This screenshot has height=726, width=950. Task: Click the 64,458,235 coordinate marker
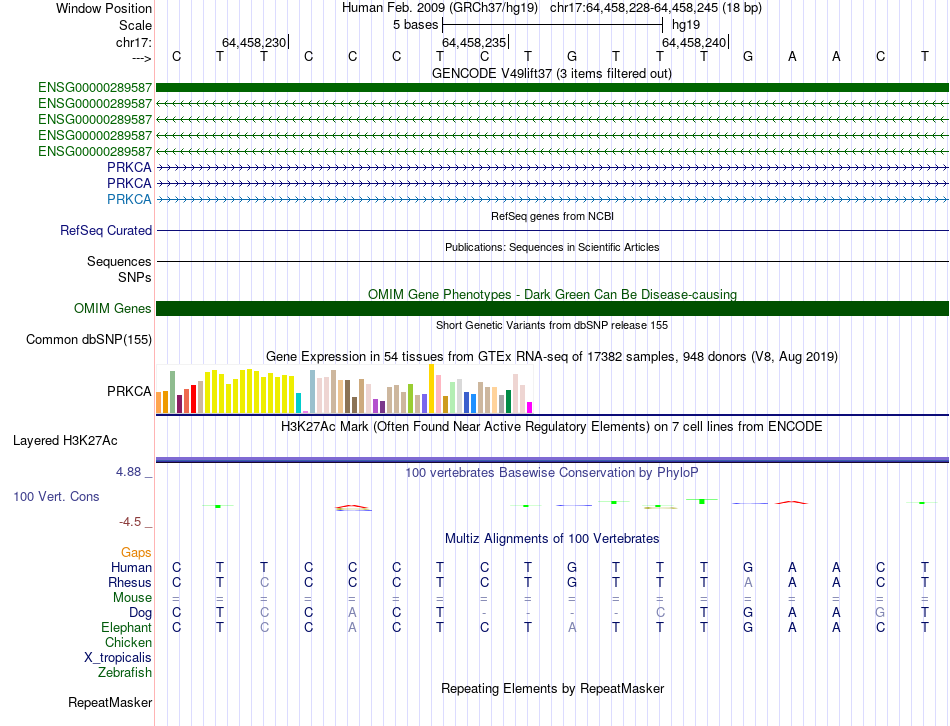point(474,42)
